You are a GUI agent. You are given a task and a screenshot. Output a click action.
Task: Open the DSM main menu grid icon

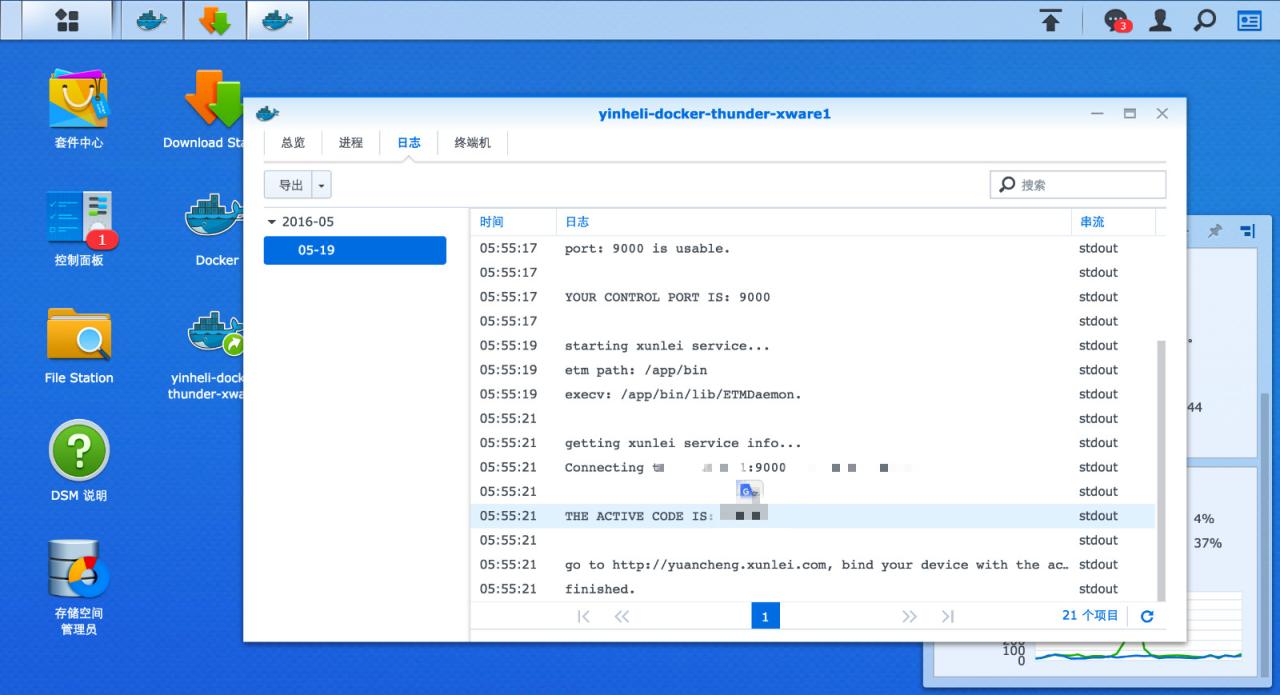coord(67,20)
